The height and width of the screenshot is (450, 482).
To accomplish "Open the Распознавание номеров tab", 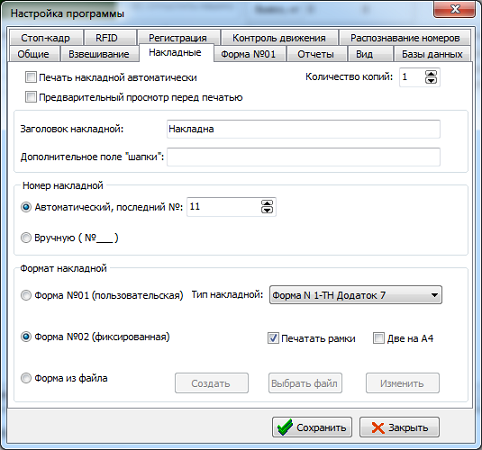I will click(x=405, y=38).
